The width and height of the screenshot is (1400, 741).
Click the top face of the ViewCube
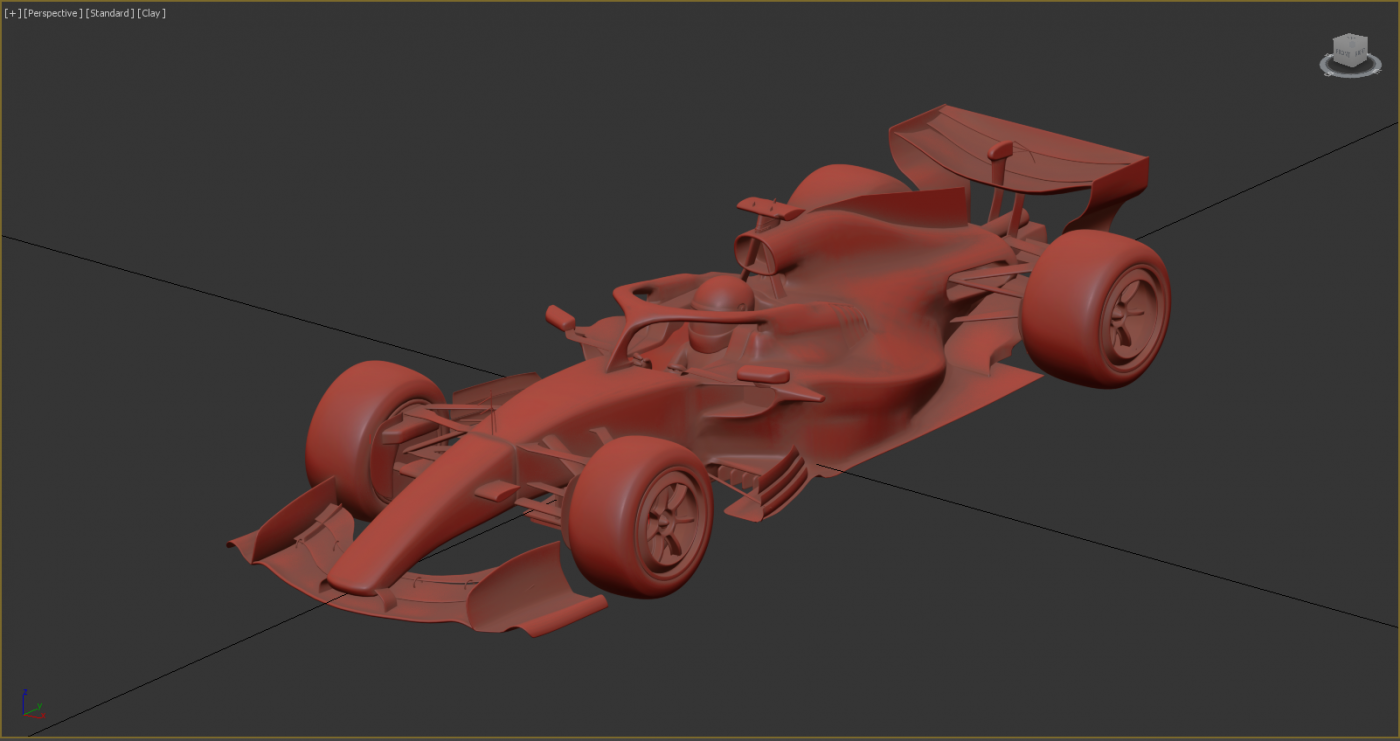click(x=1350, y=39)
